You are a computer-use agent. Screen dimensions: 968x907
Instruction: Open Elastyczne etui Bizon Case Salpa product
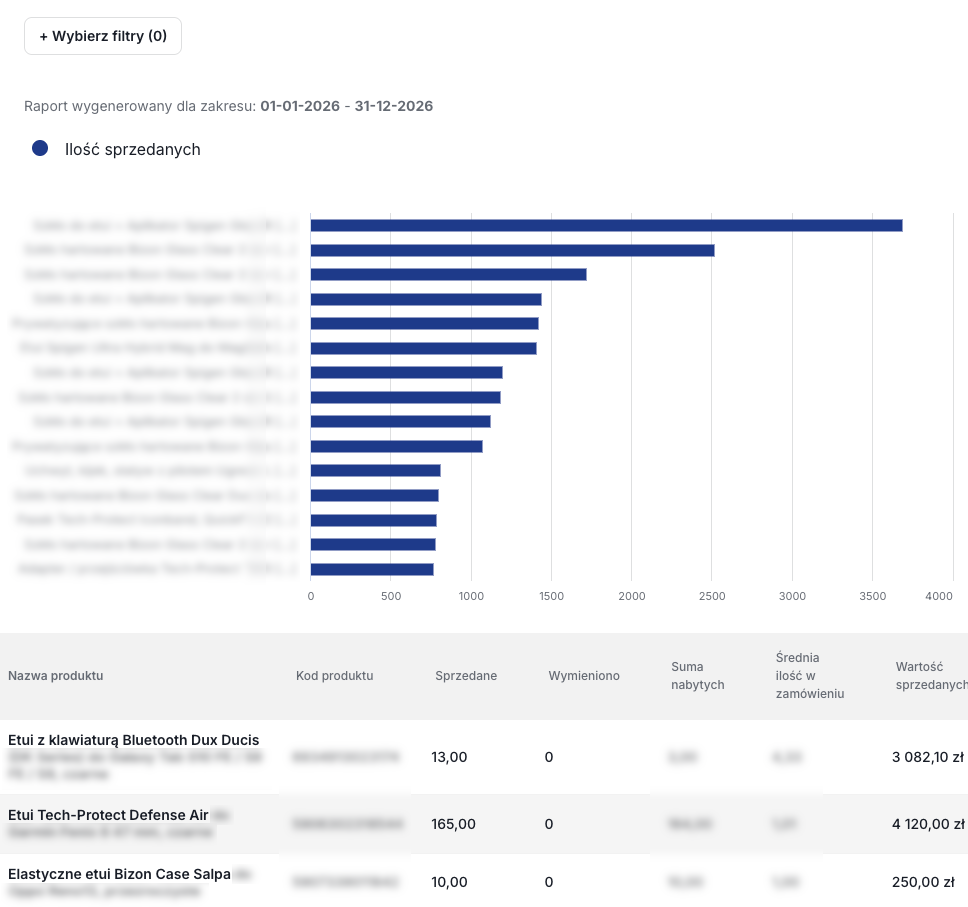coord(119,874)
